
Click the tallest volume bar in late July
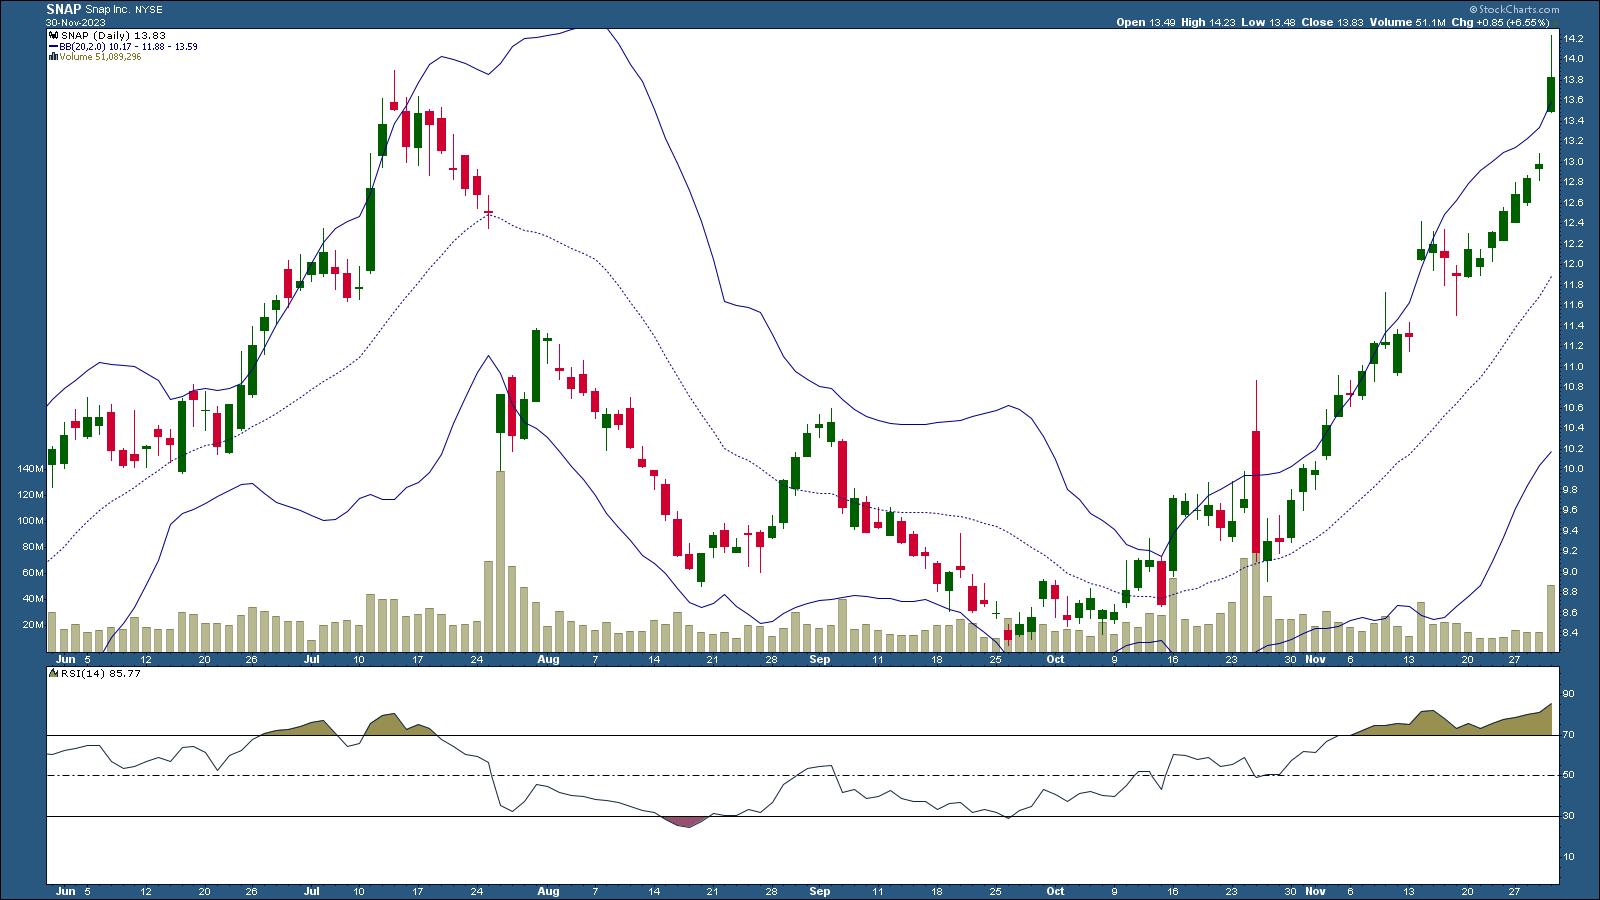pyautogui.click(x=500, y=560)
